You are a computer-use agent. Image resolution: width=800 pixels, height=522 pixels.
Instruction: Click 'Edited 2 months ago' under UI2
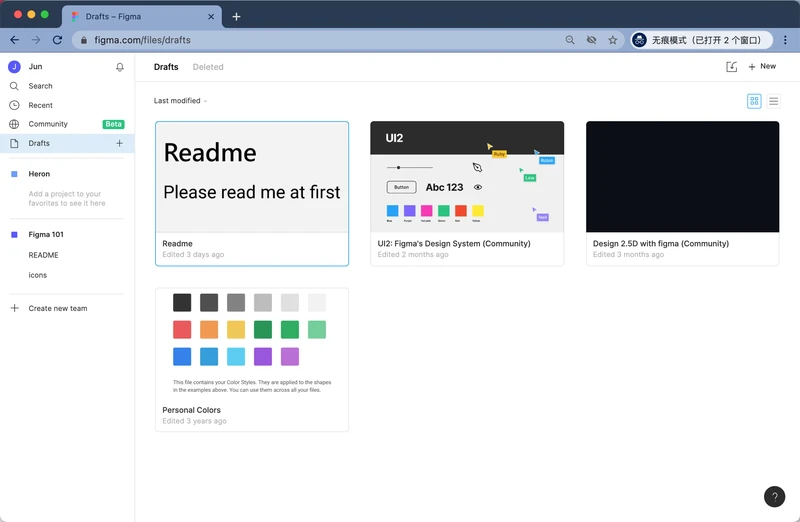click(413, 255)
